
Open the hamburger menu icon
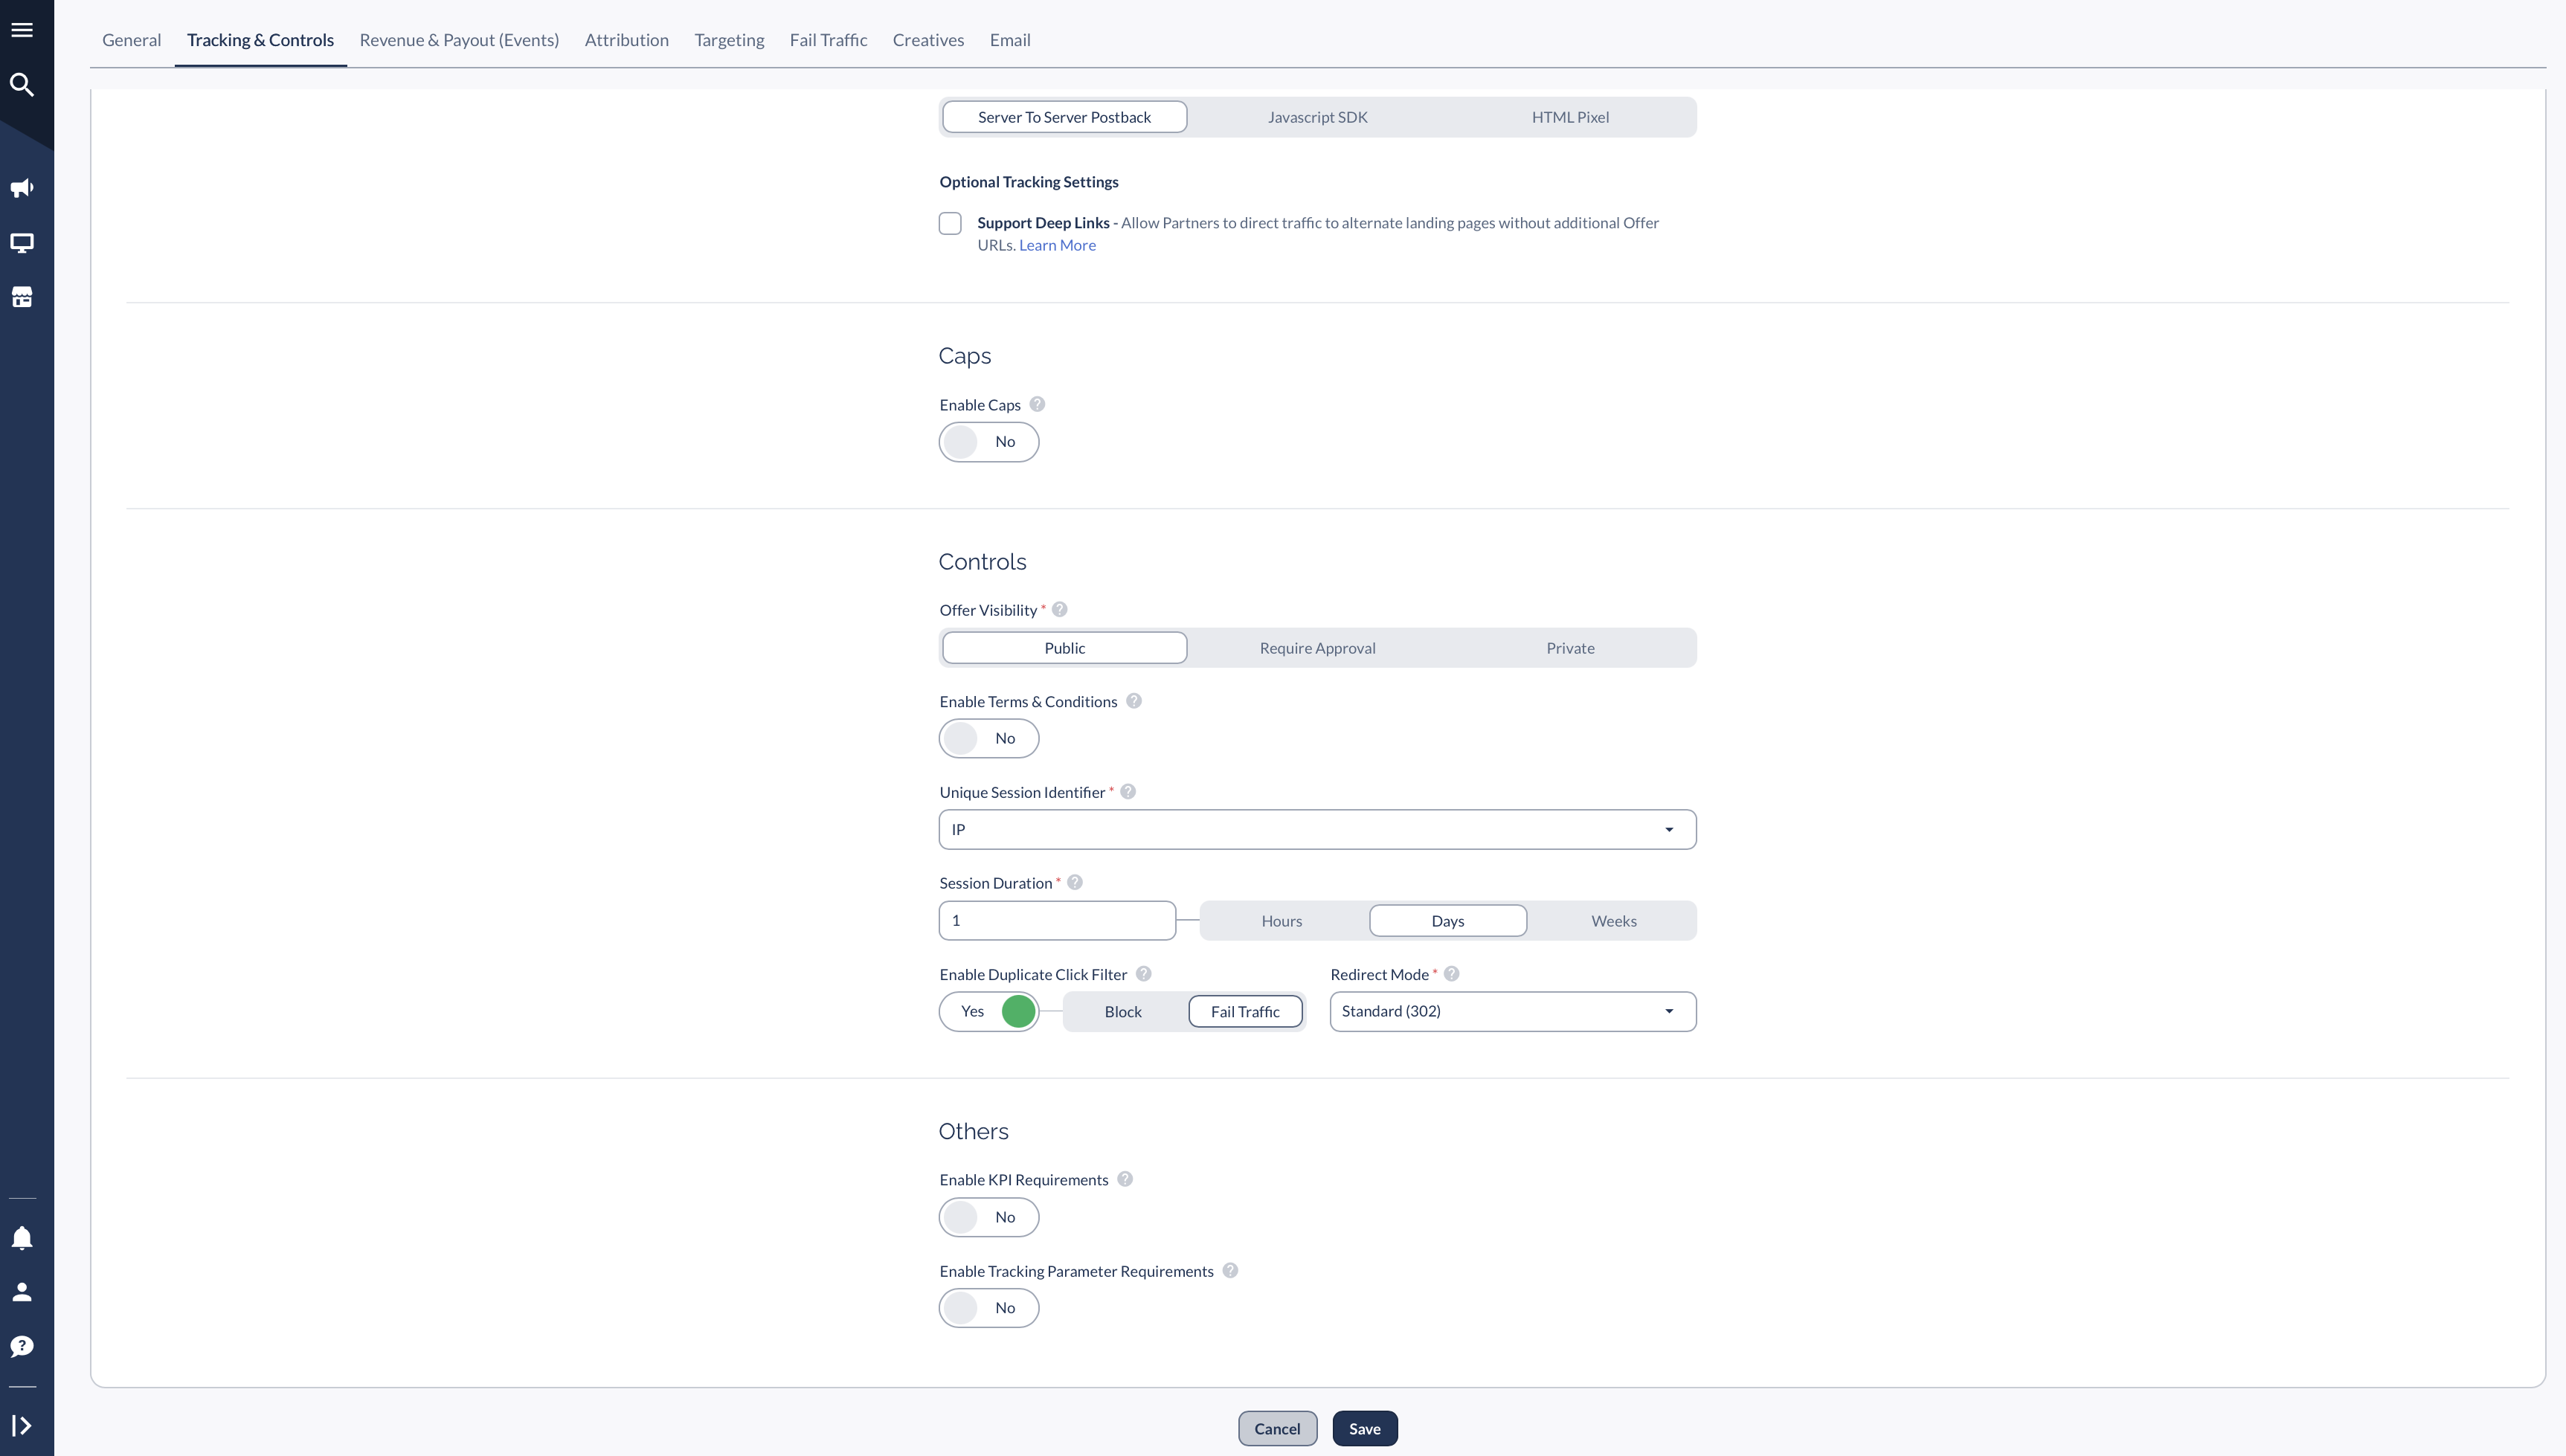coord(22,30)
